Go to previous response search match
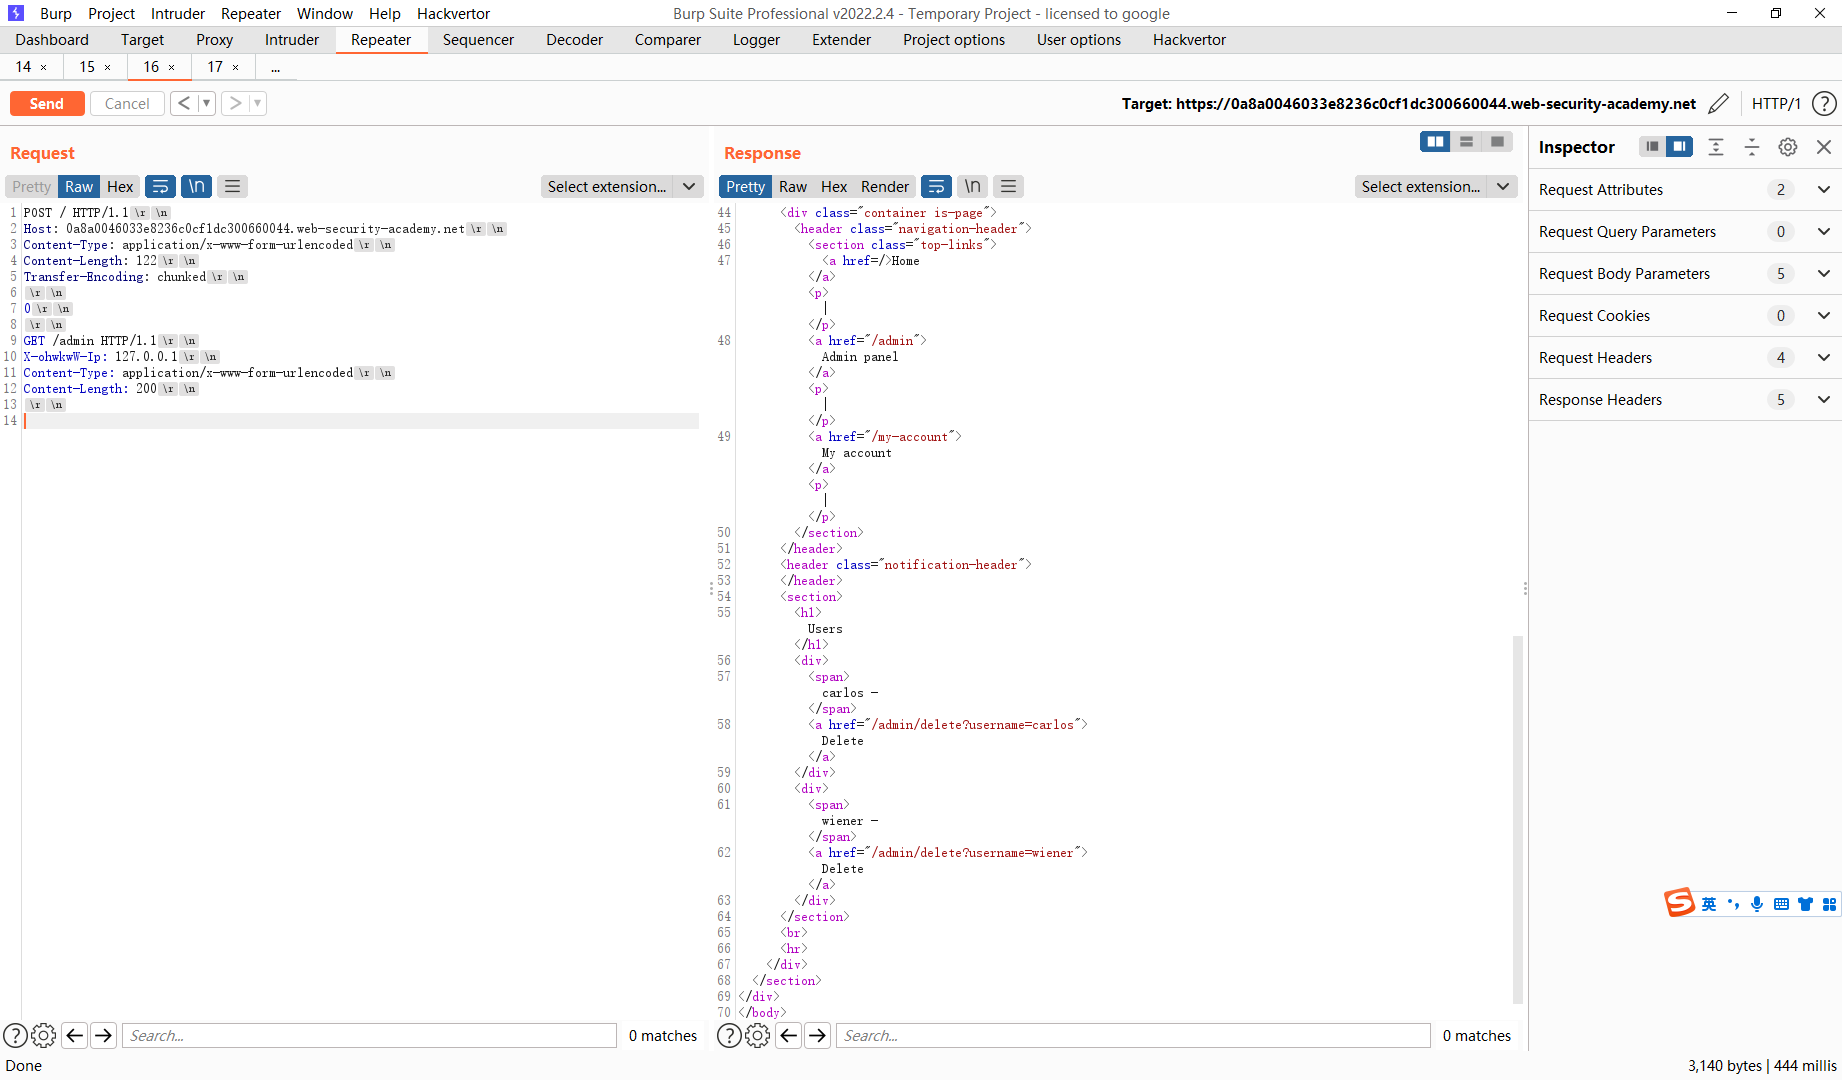Screen dimensions: 1842x1080 [788, 1036]
